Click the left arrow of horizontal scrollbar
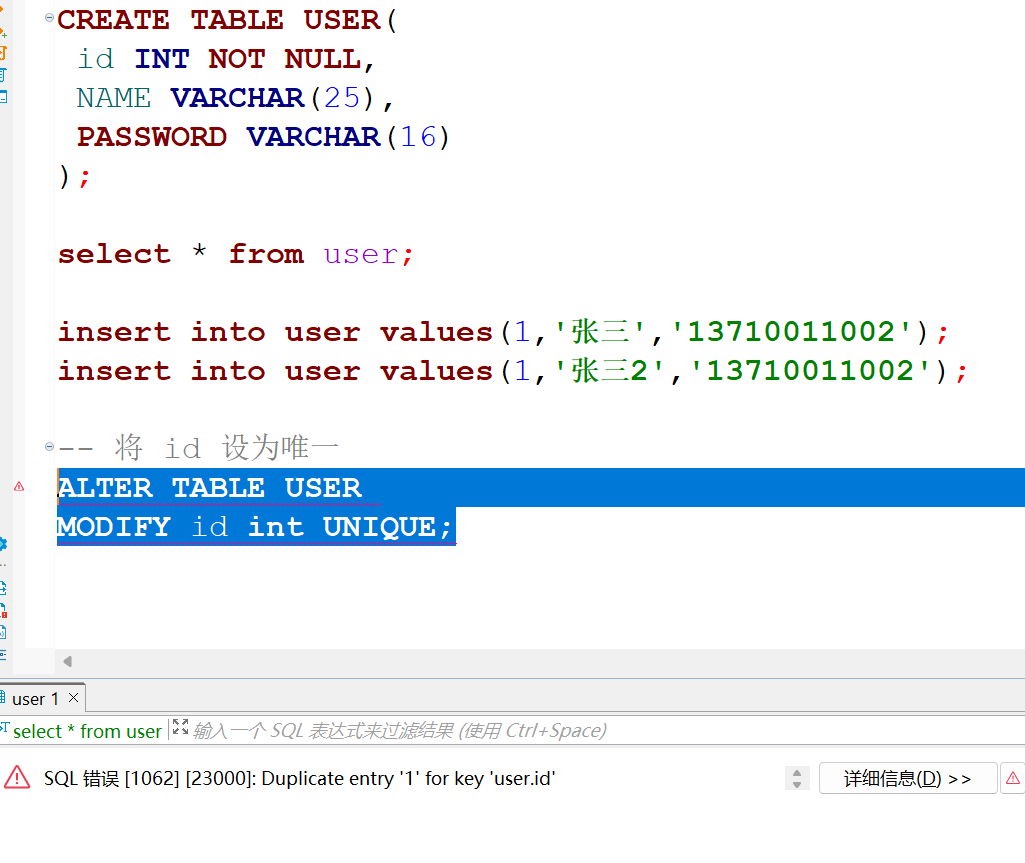 point(68,661)
